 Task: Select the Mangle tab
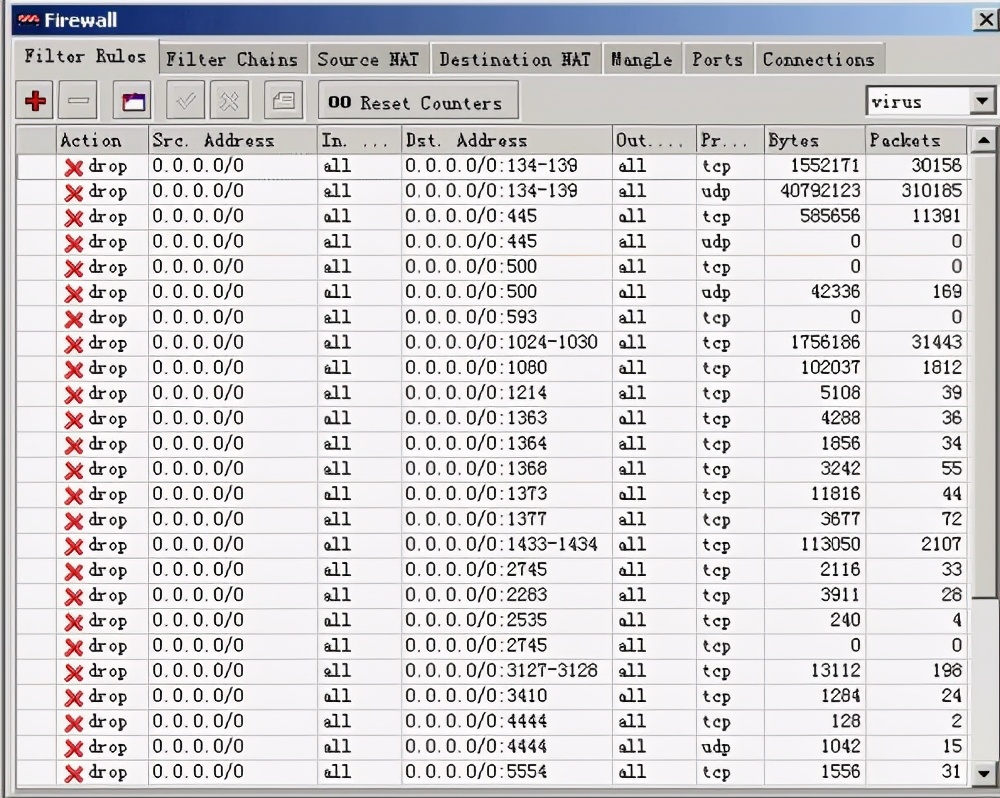pyautogui.click(x=642, y=59)
